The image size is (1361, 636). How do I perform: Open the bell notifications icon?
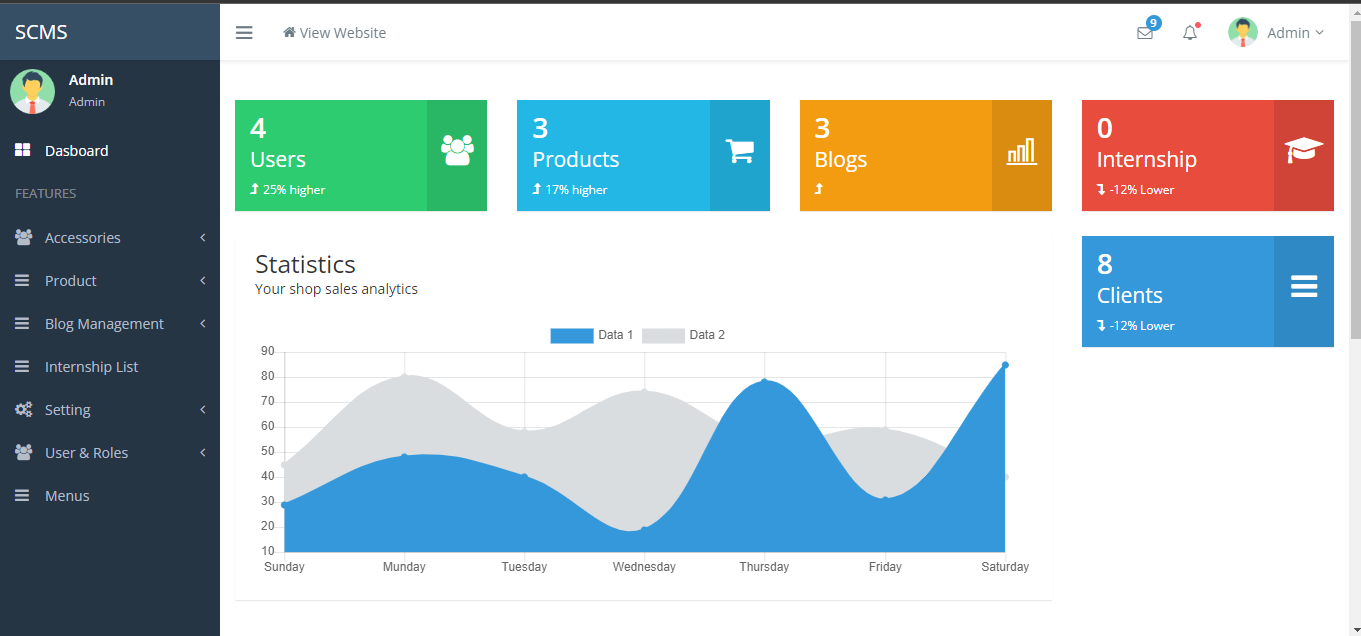1190,33
